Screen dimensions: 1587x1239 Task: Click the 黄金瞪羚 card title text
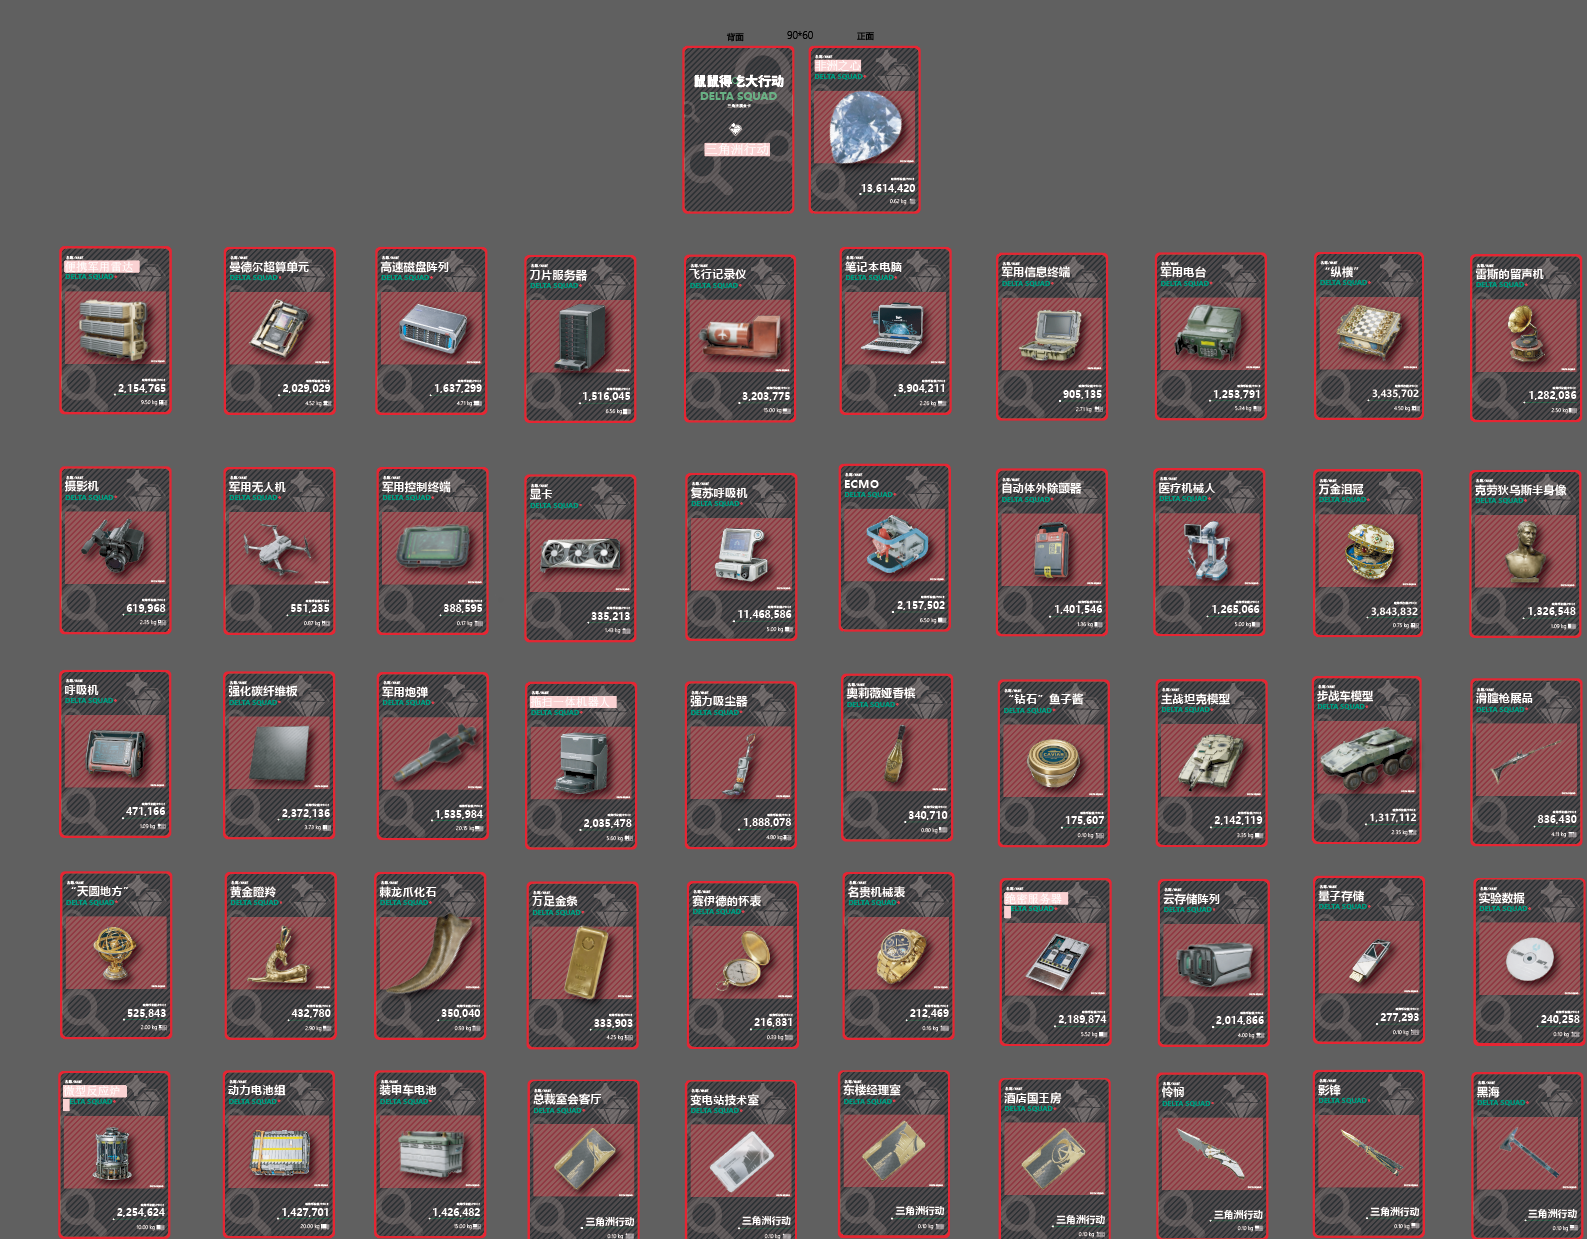point(253,892)
